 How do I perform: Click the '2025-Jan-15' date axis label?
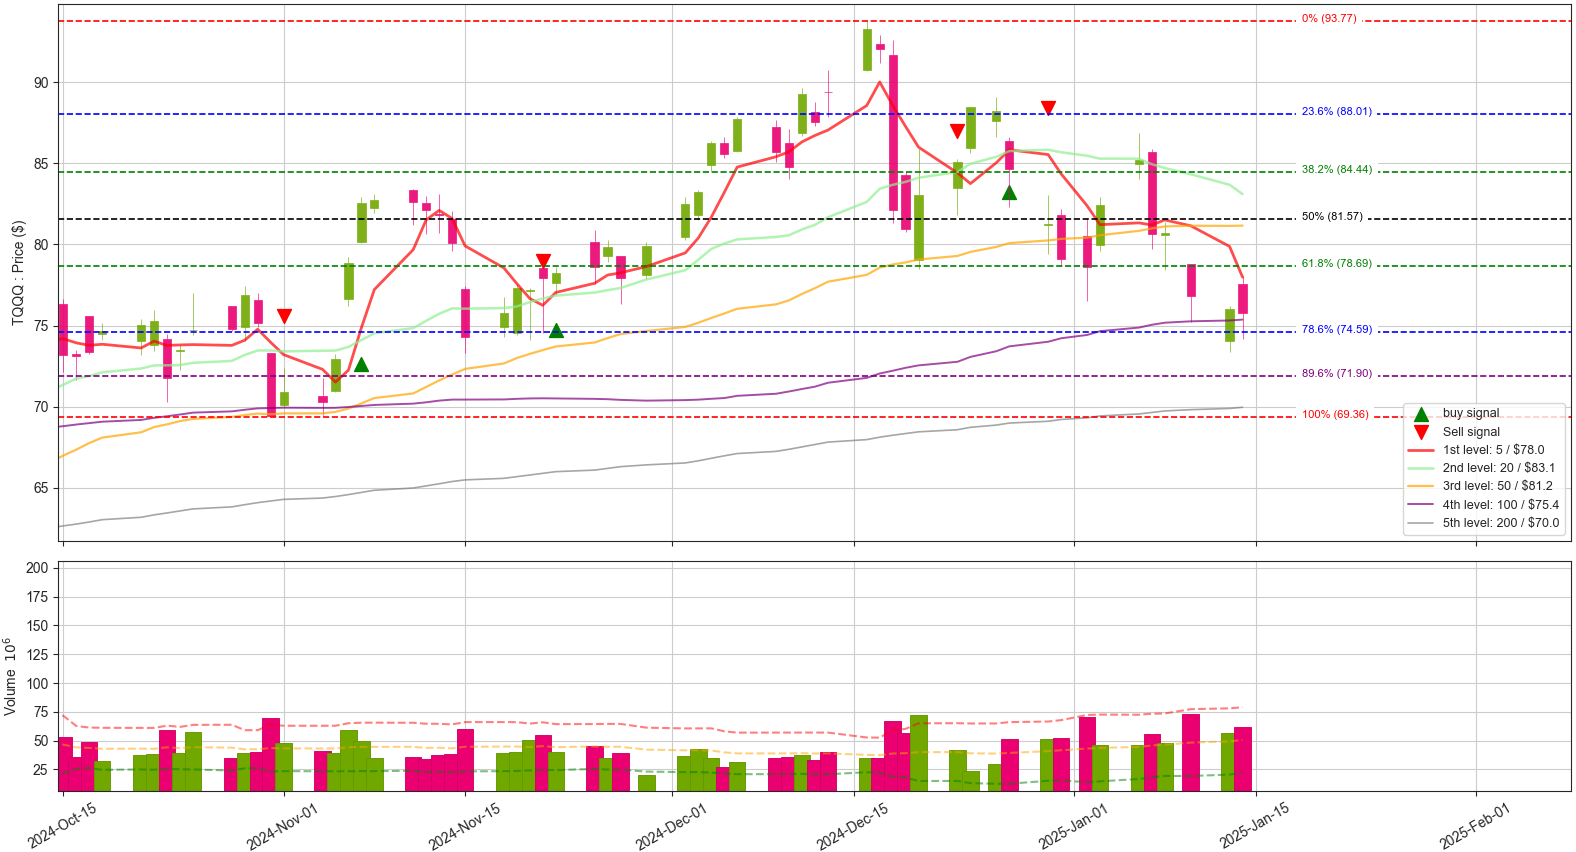click(1254, 825)
